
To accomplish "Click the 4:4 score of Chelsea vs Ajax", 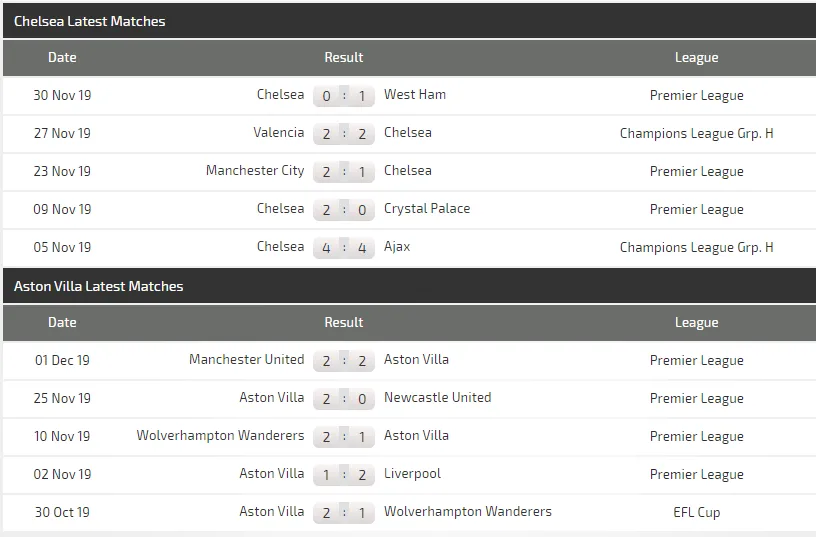I will (x=344, y=247).
